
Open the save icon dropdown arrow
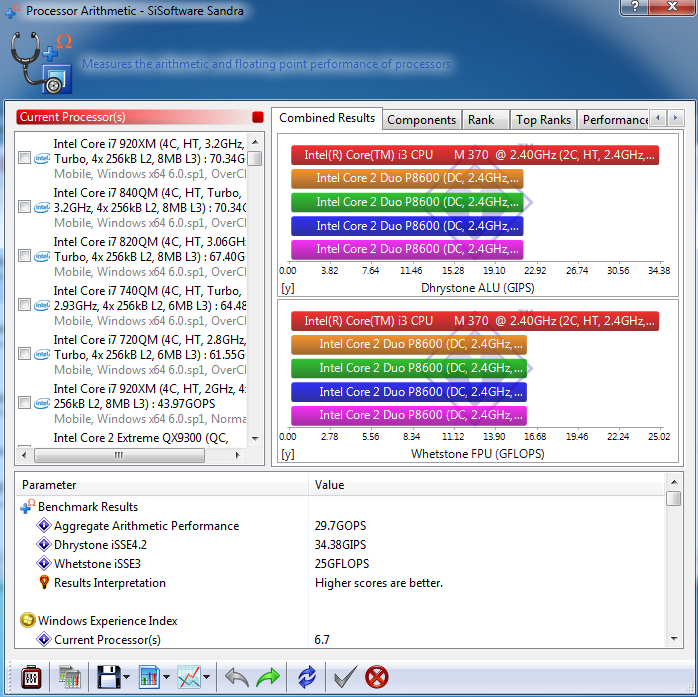click(126, 677)
